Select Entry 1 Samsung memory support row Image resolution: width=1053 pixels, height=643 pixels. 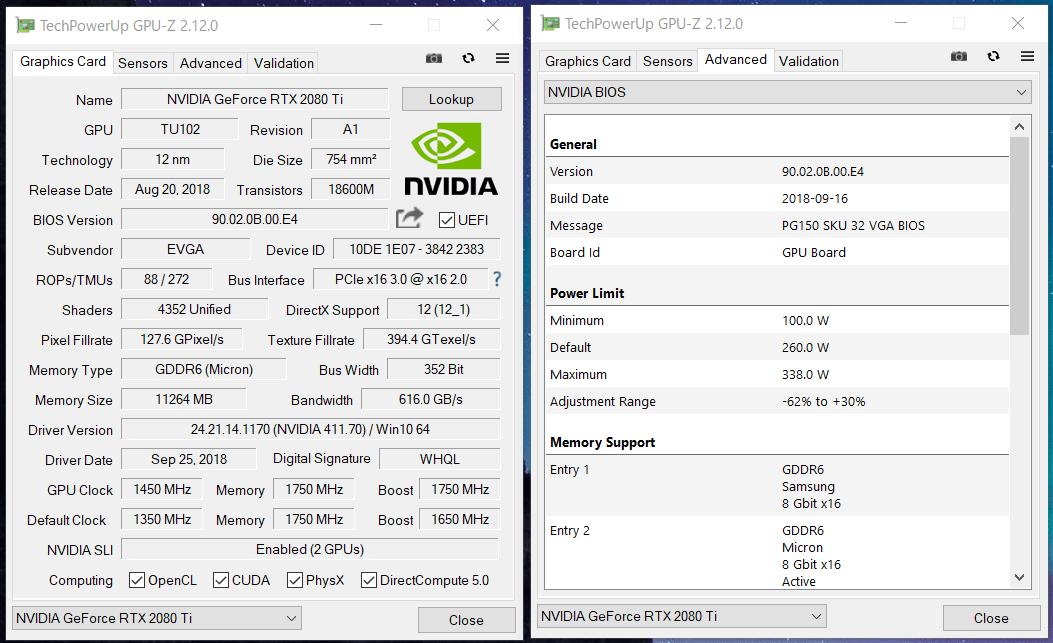click(x=777, y=486)
